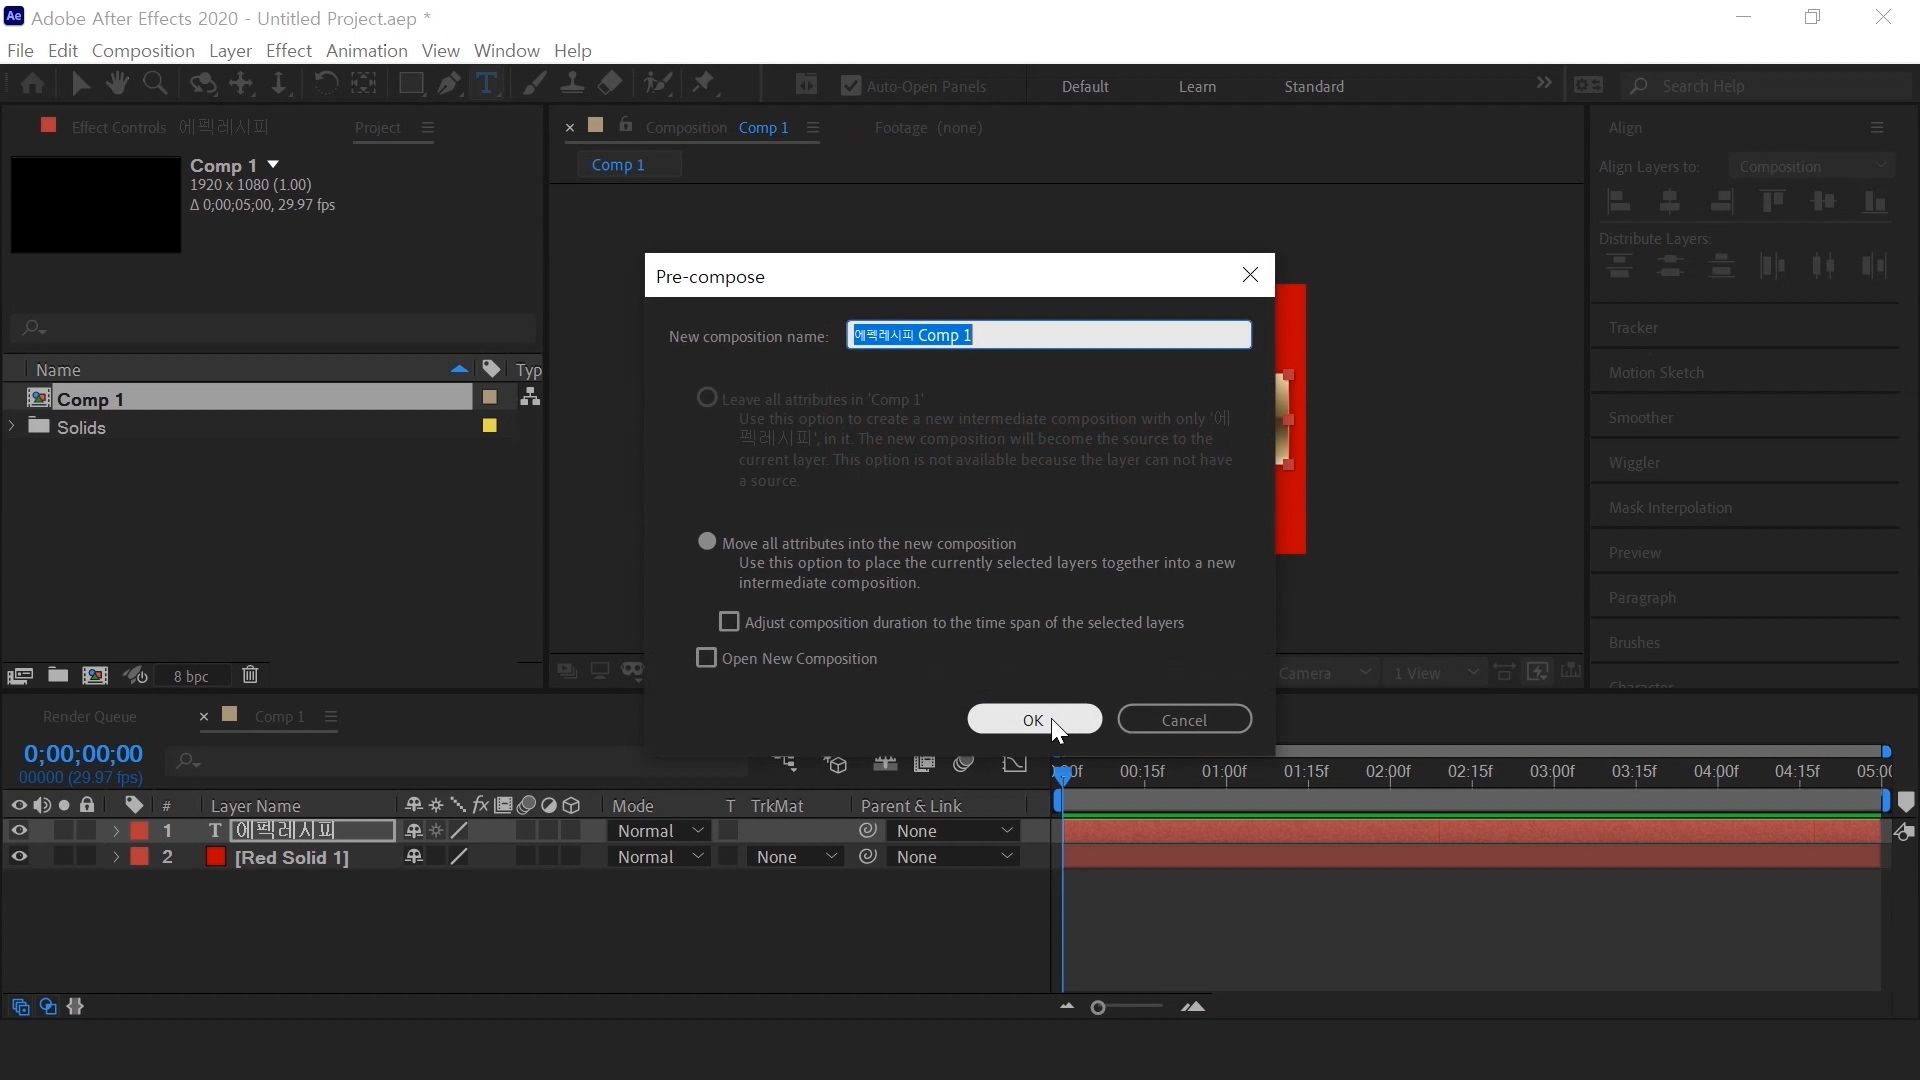Select Leave all attributes in 'Comp 1' radio
This screenshot has height=1080, width=1920.
tap(707, 398)
